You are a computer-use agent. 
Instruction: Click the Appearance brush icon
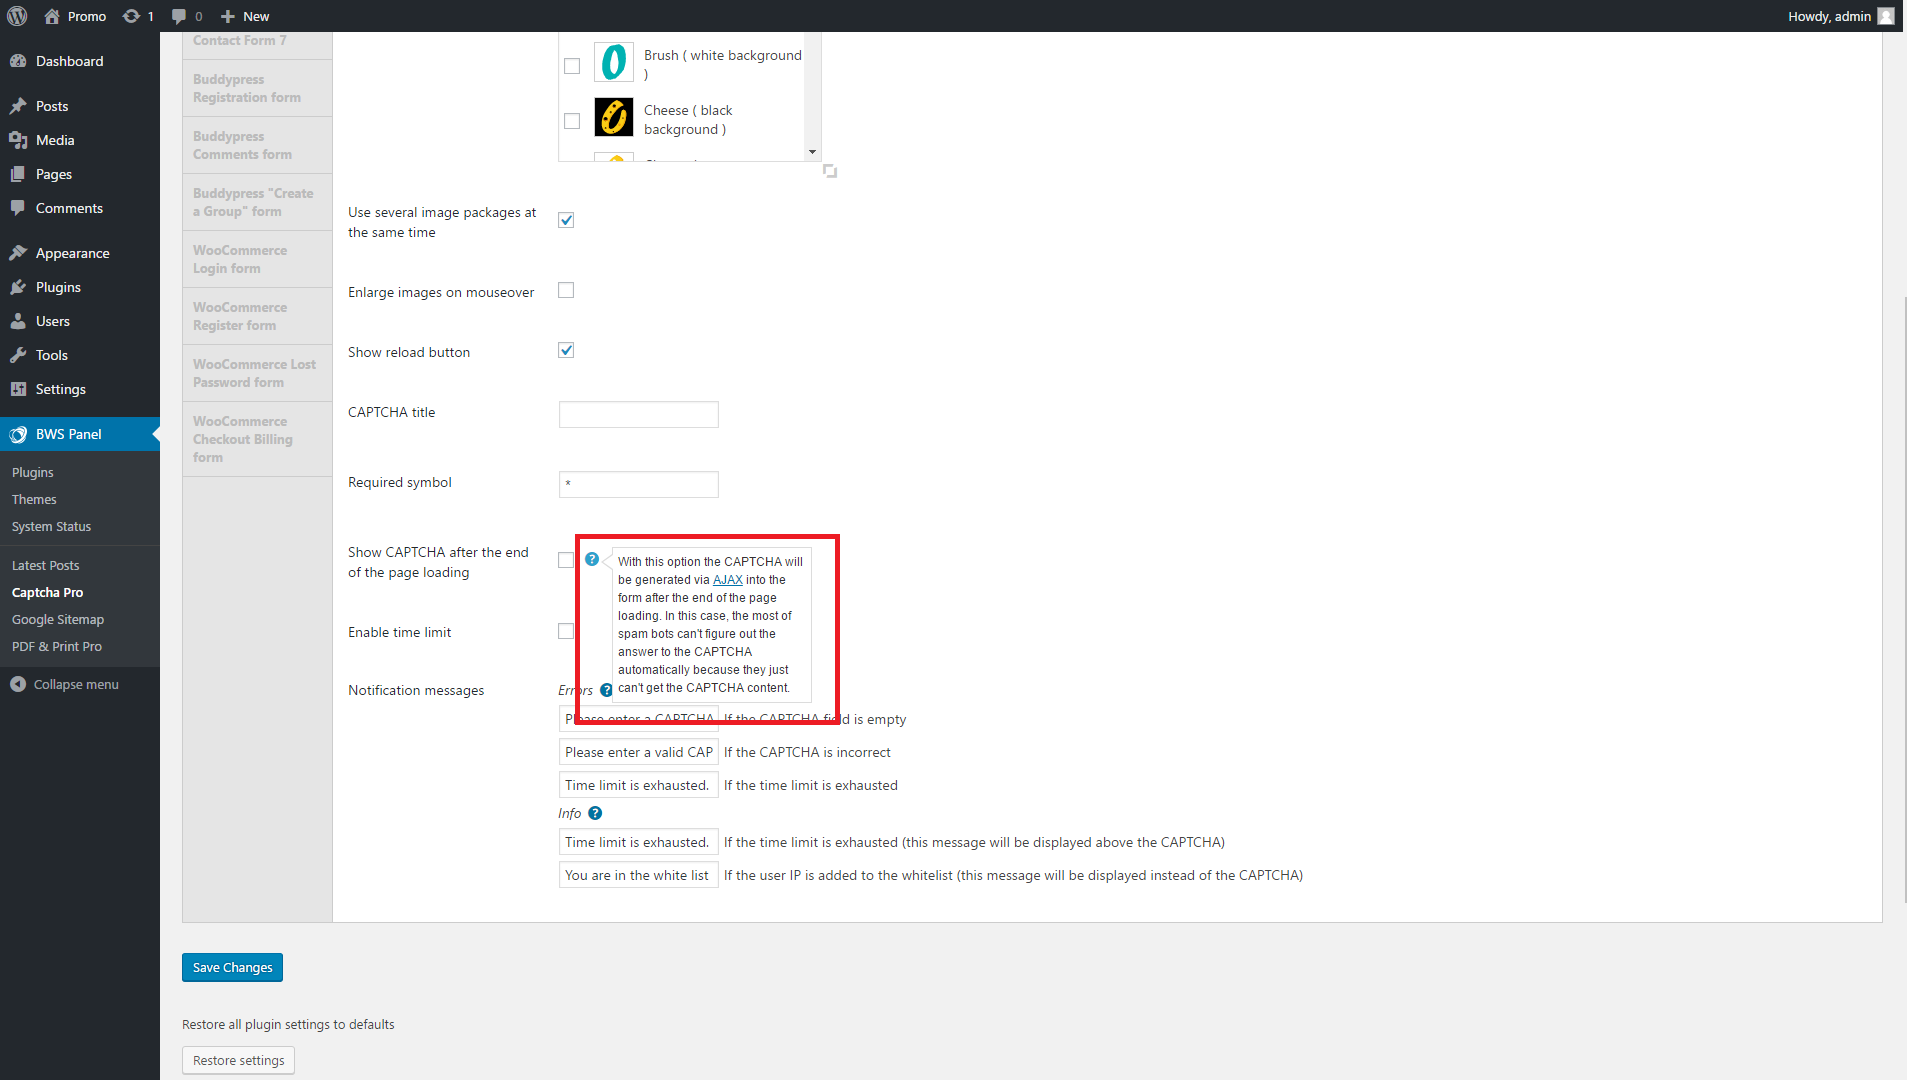pos(18,253)
